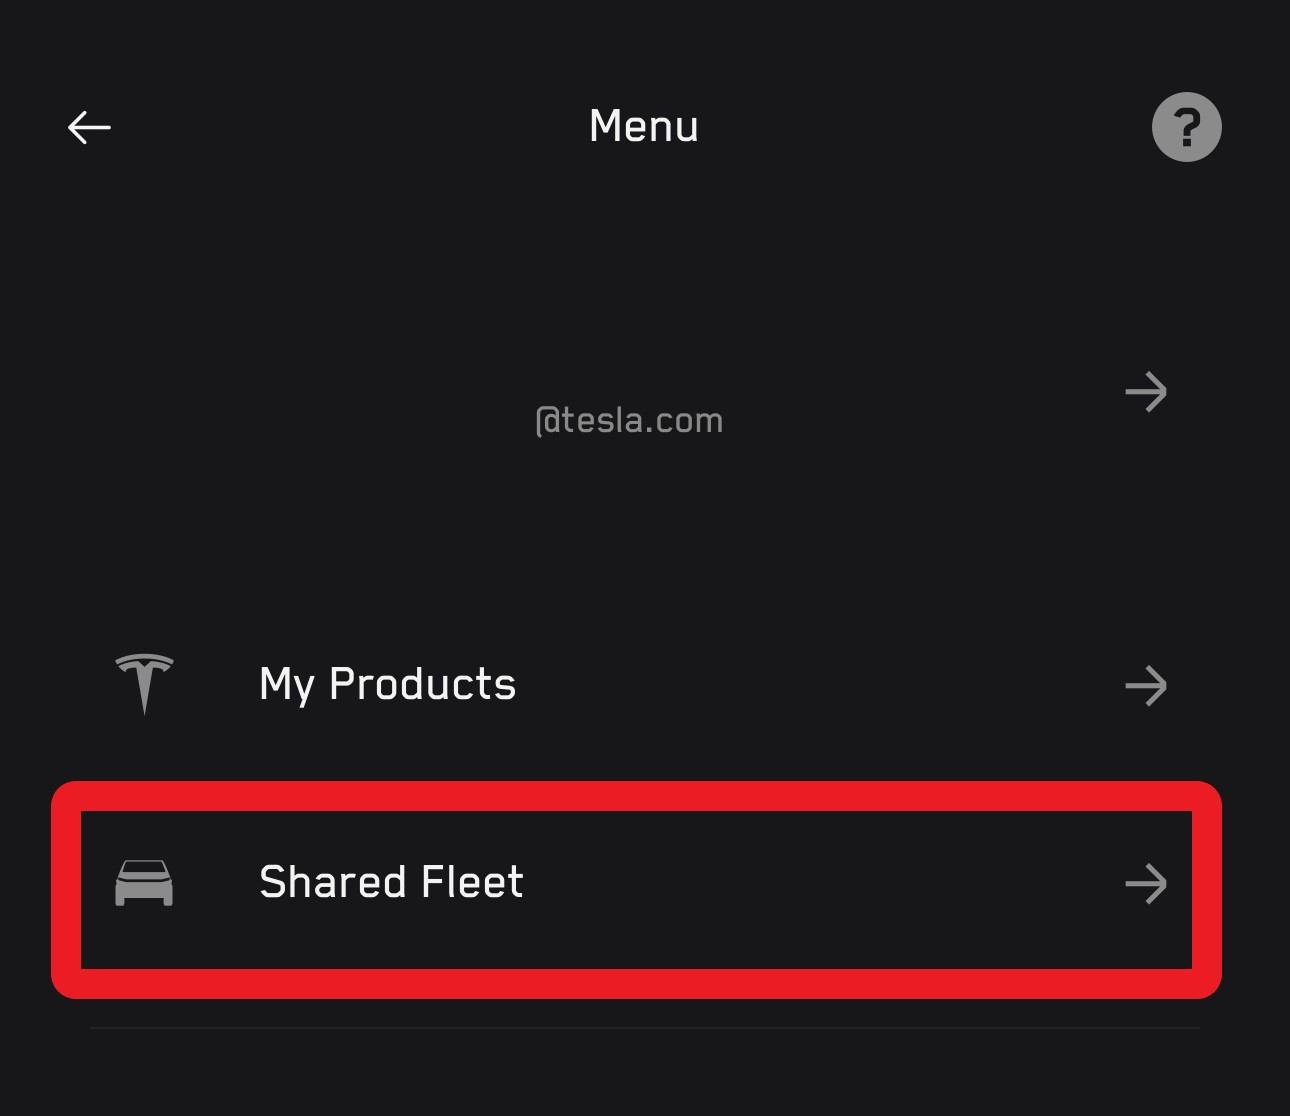Click empty space between Shared Fleet and its arrow
This screenshot has width=1290, height=1116.
click(820, 884)
